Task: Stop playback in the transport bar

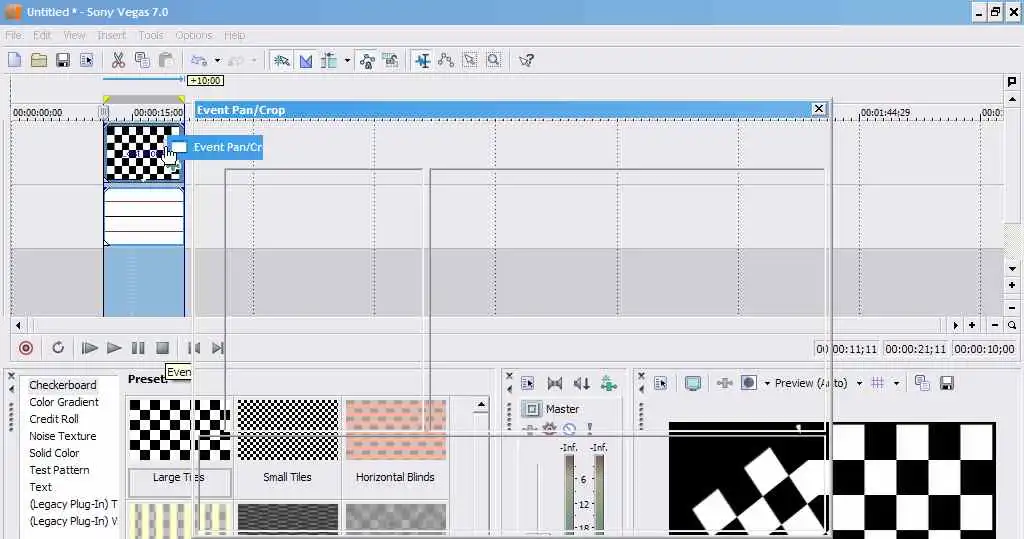Action: (163, 348)
